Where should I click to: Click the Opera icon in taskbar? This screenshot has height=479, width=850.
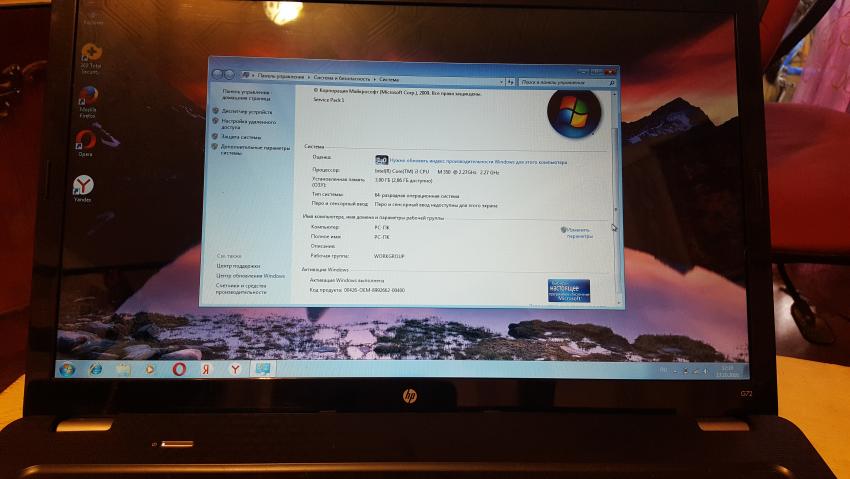coord(178,369)
